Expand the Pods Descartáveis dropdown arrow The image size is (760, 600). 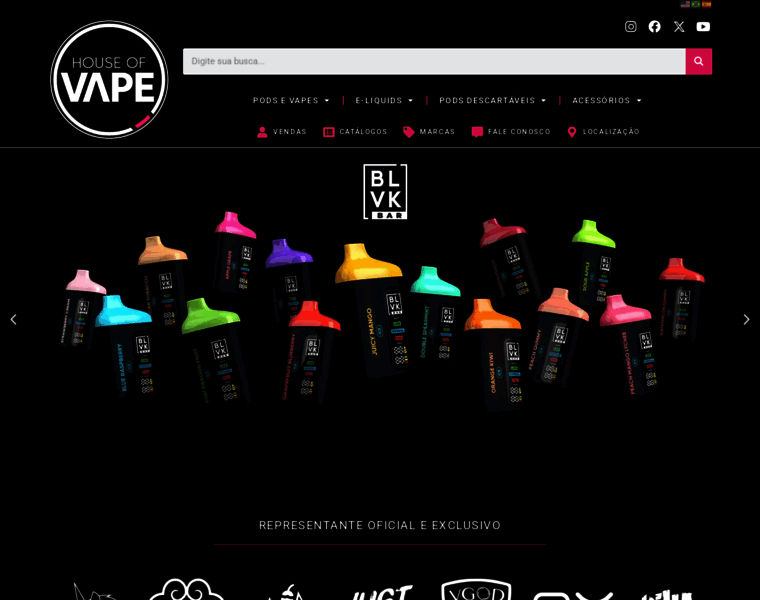543,100
